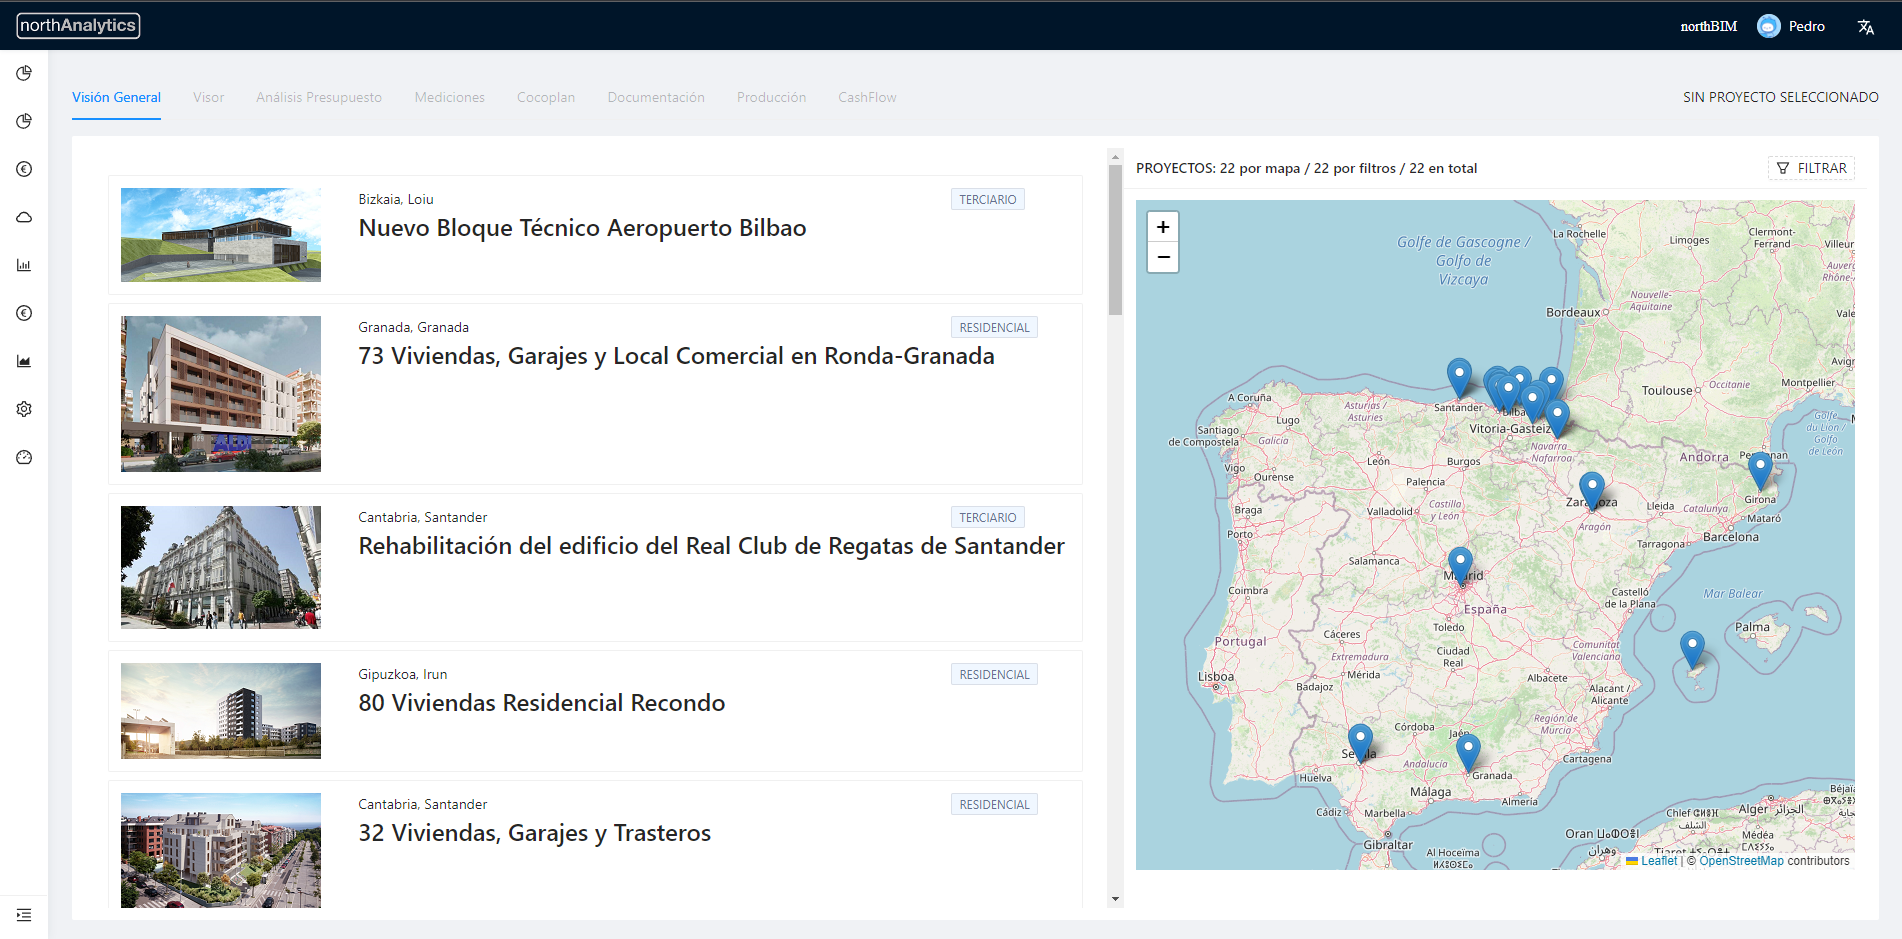Click the 32 Viviendas aerial view thumbnail

(x=221, y=850)
